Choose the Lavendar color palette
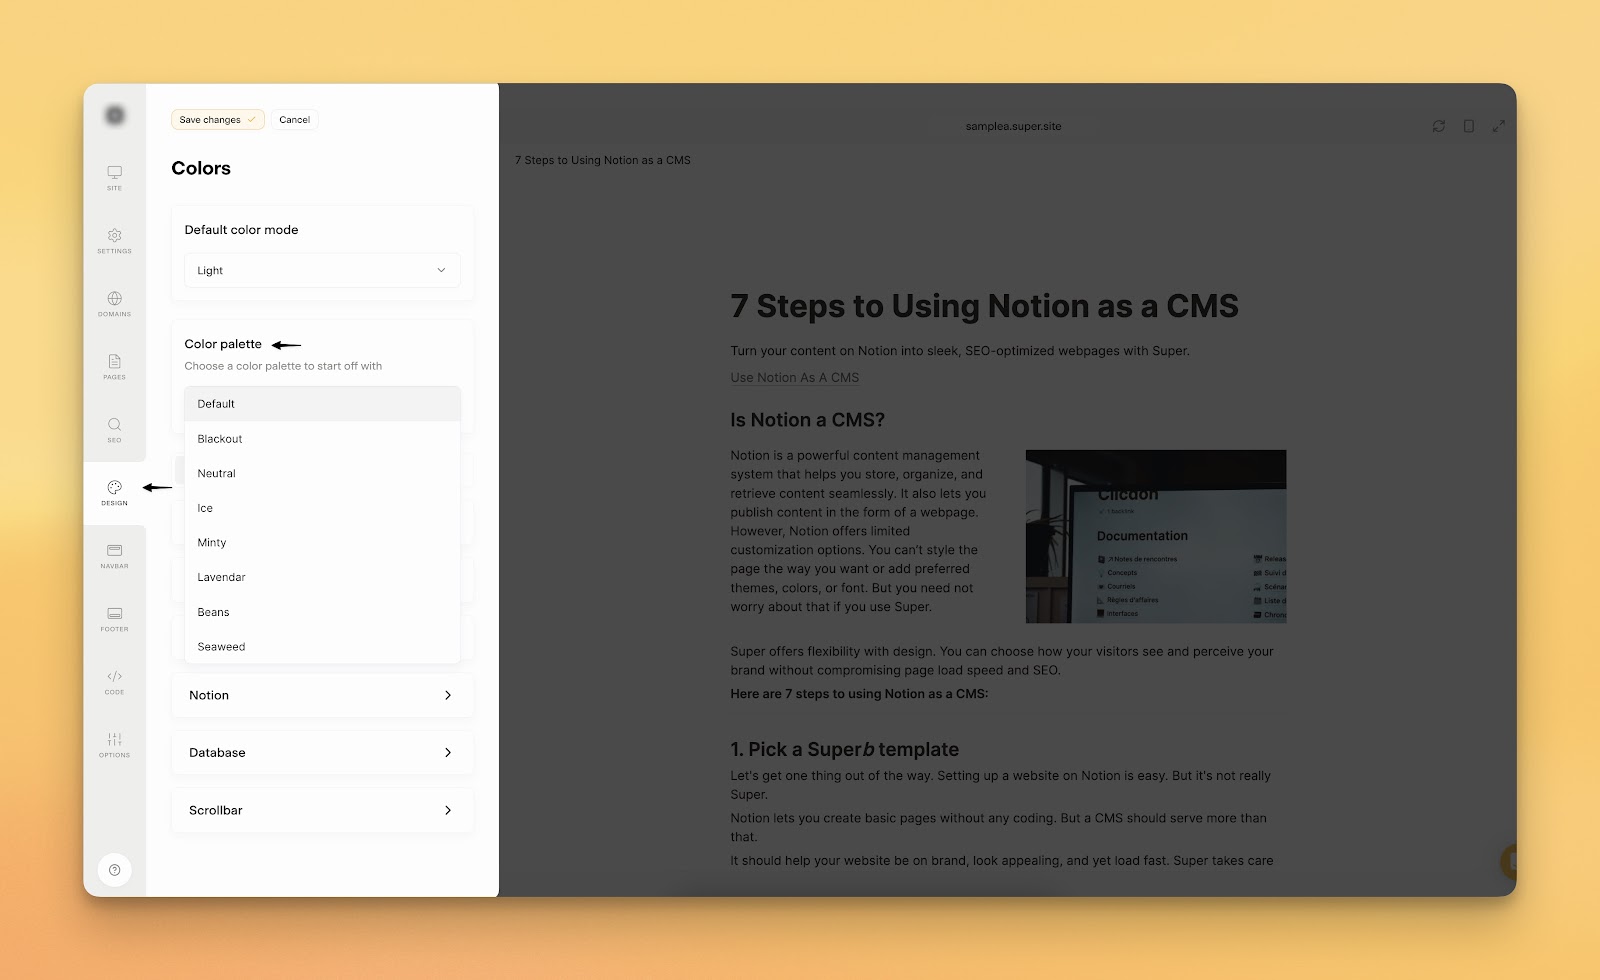This screenshot has height=980, width=1600. pos(322,578)
